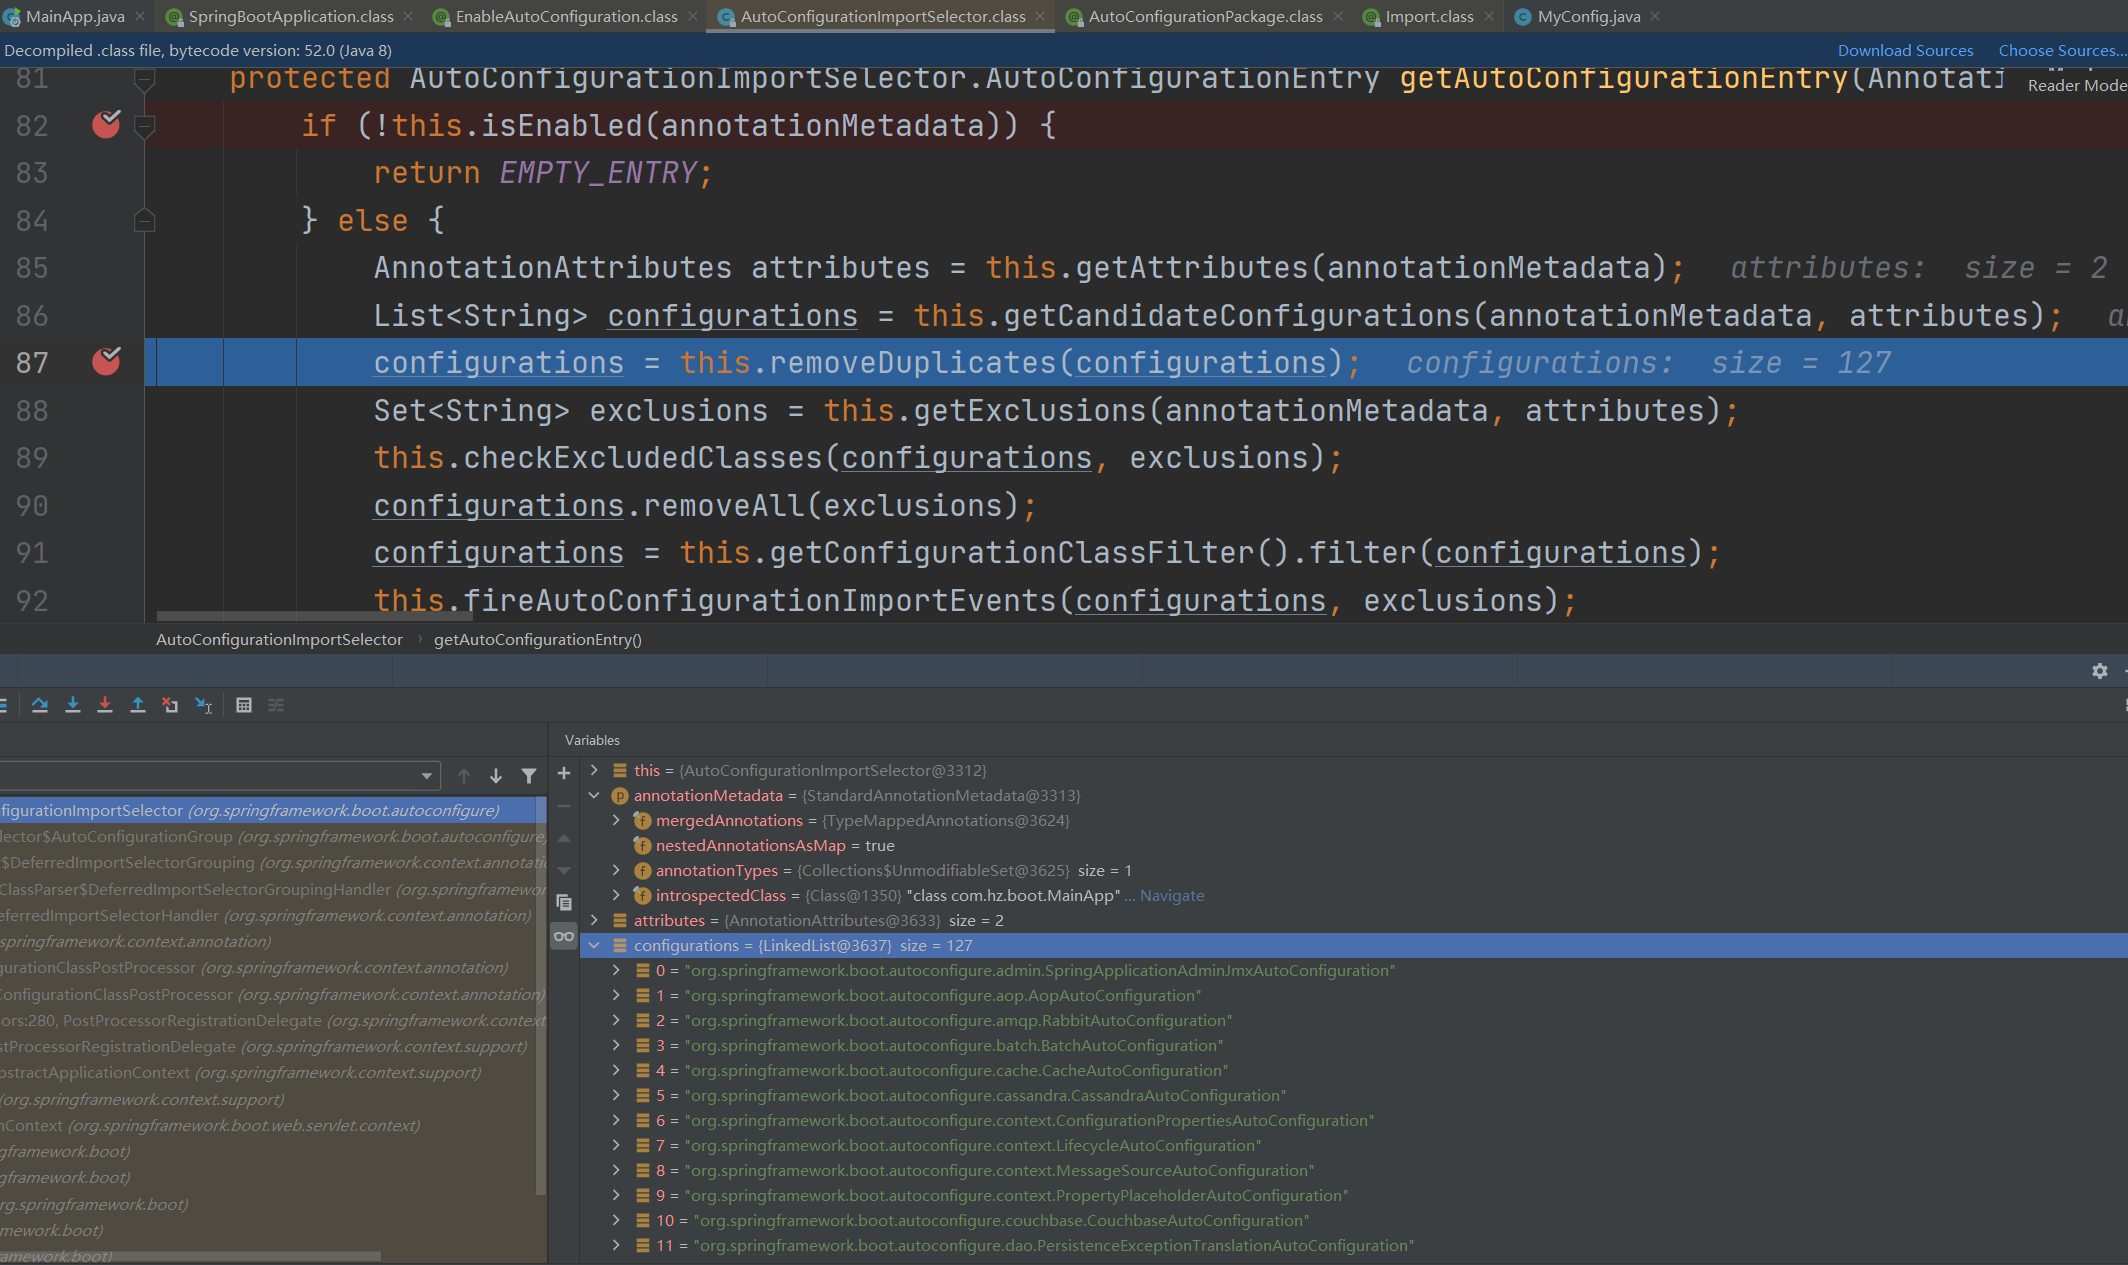Image resolution: width=2128 pixels, height=1265 pixels.
Task: Switch to the MyConfig.java tab
Action: pyautogui.click(x=1588, y=16)
